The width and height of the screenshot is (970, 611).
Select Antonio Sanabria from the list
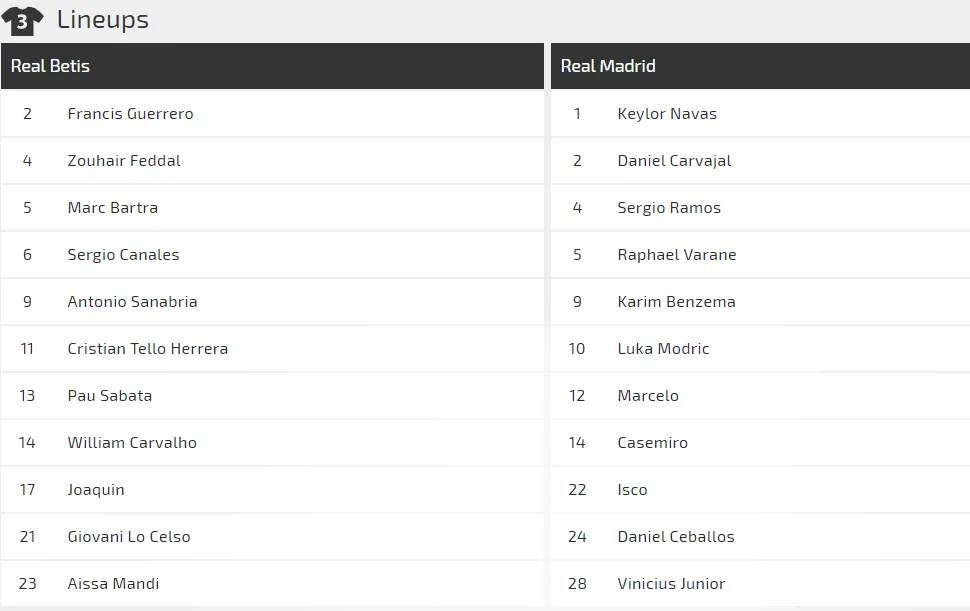[130, 301]
